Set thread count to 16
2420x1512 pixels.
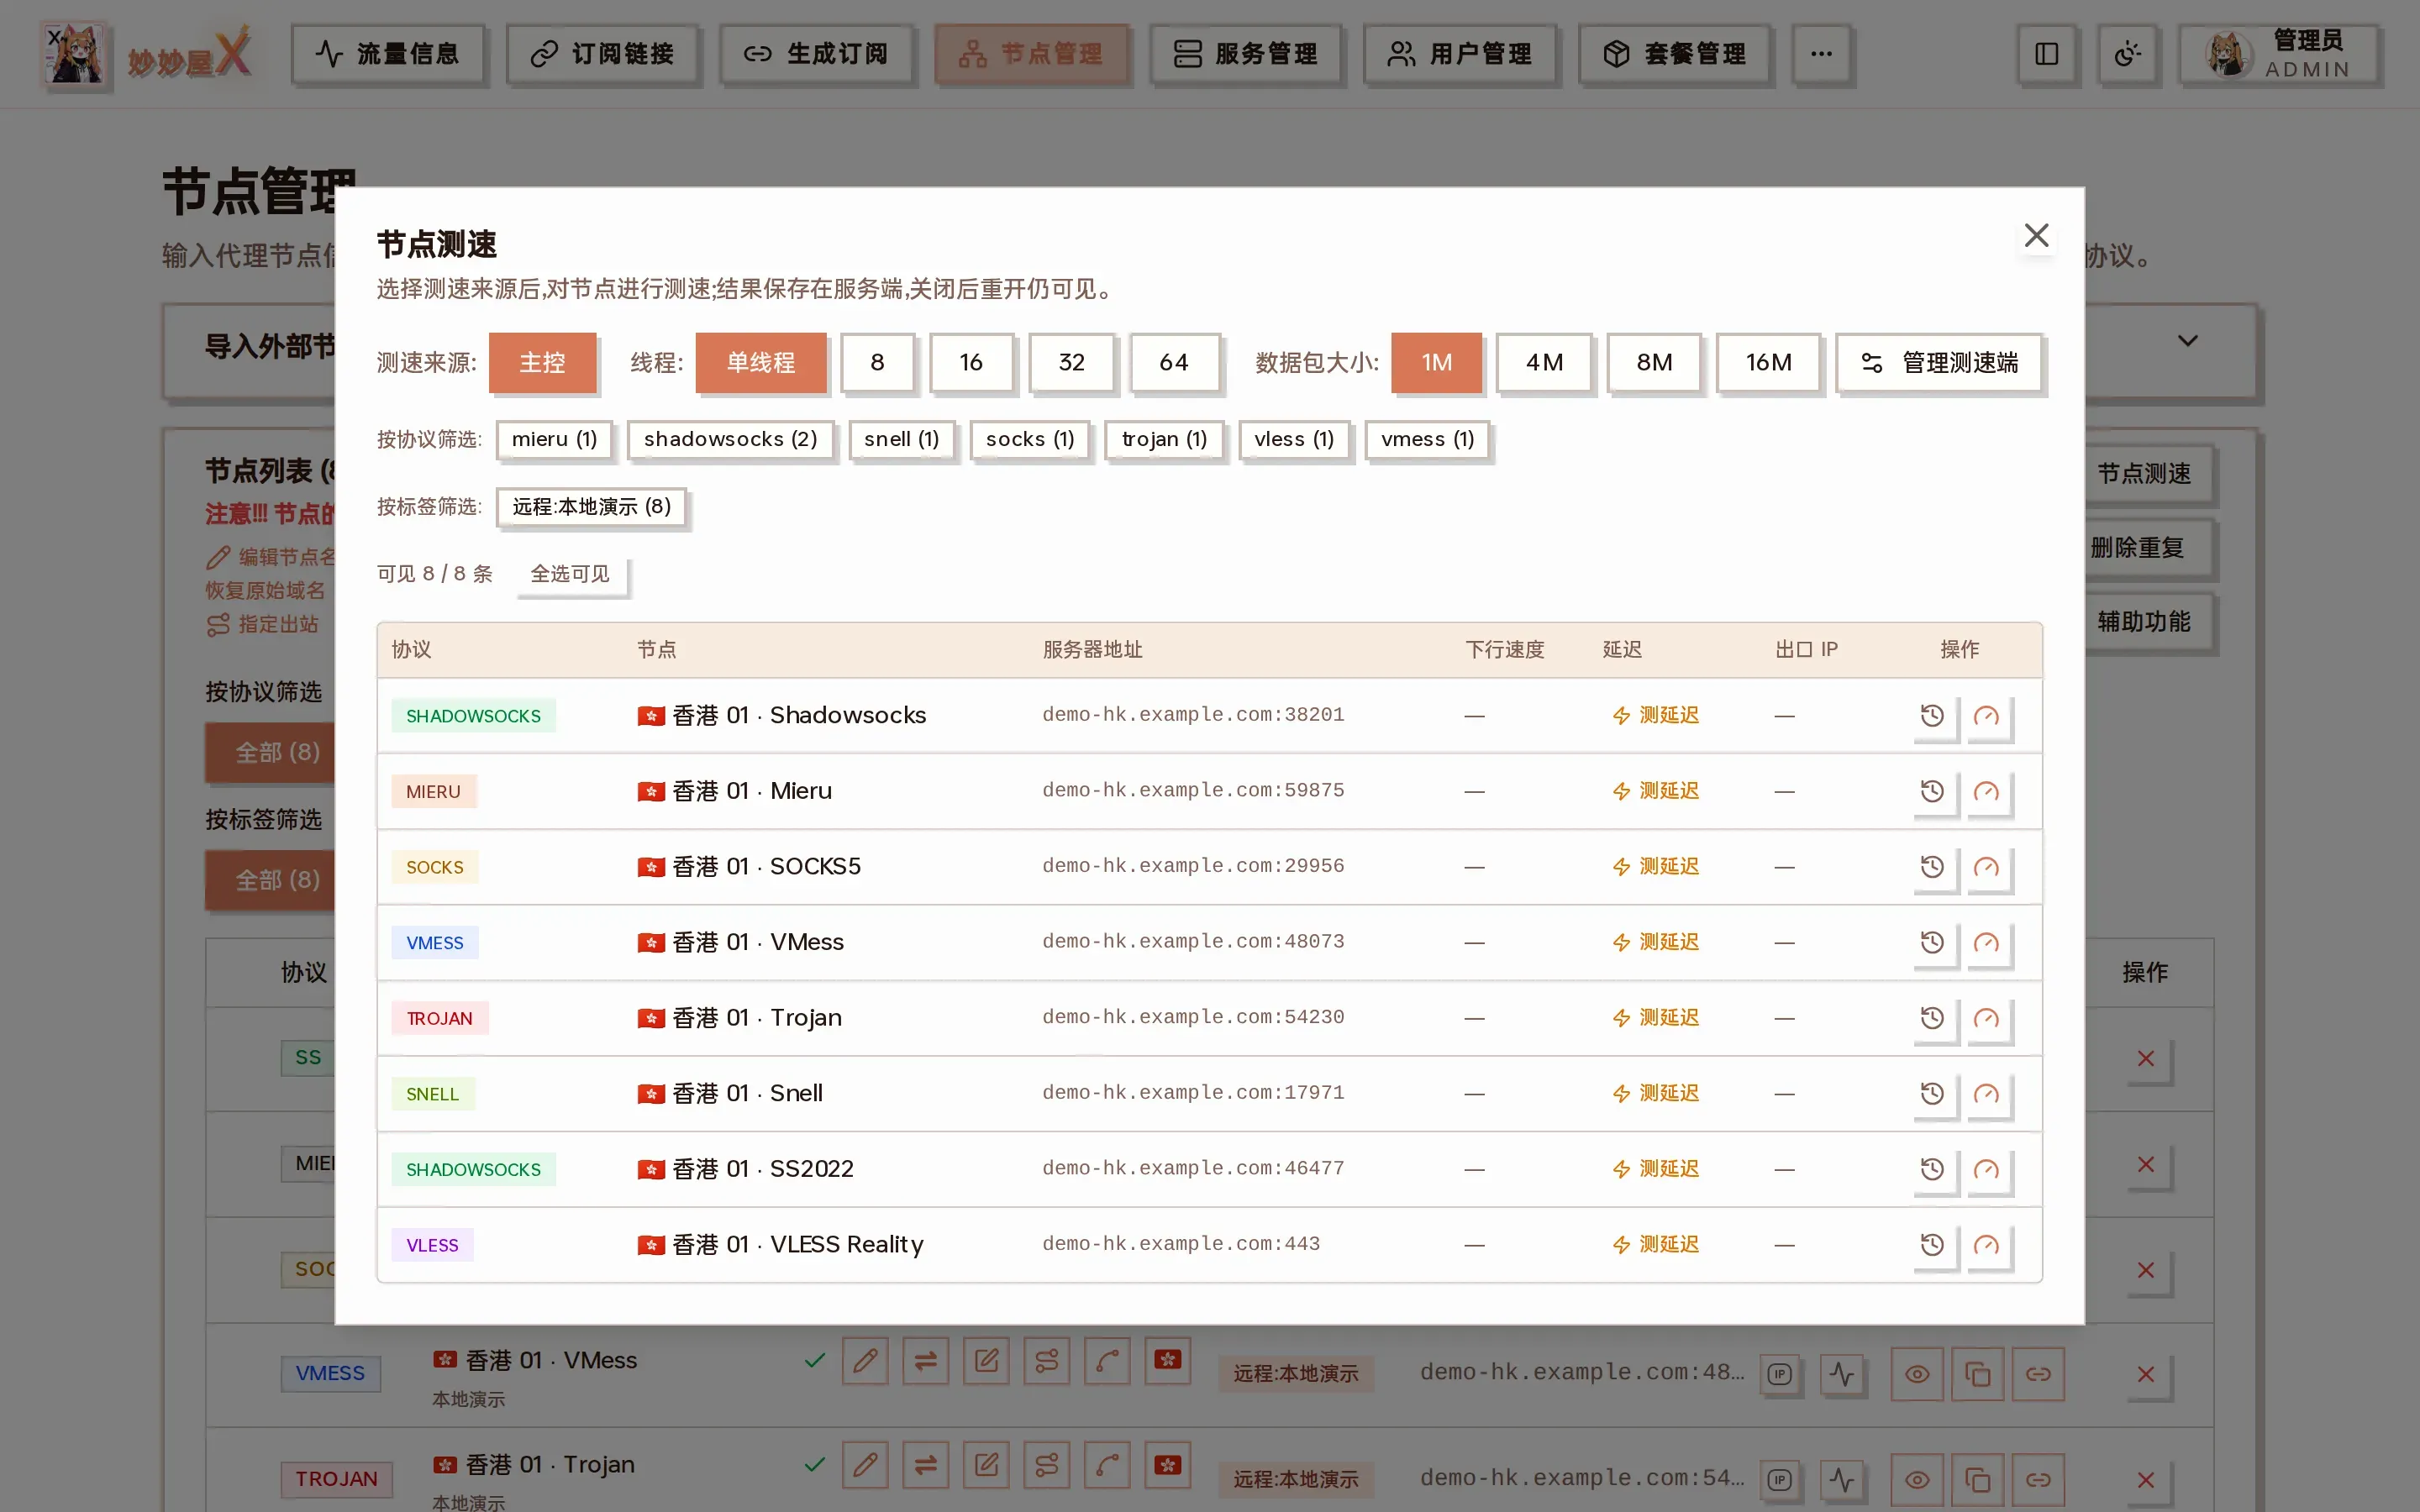(971, 362)
